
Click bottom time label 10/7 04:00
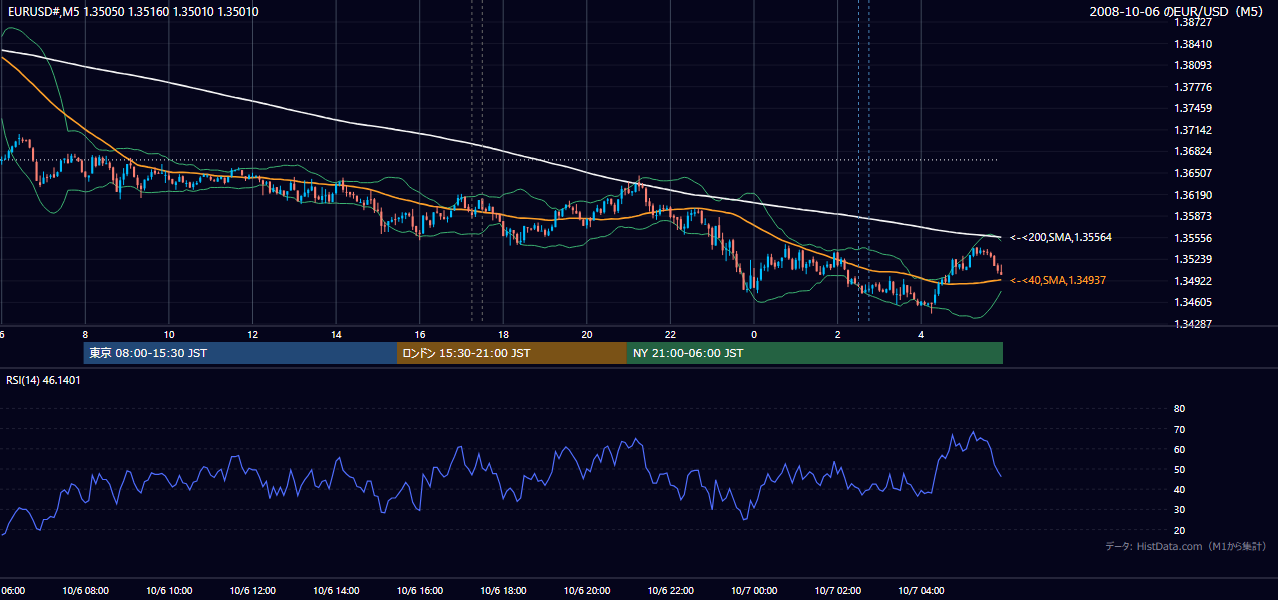tap(921, 591)
